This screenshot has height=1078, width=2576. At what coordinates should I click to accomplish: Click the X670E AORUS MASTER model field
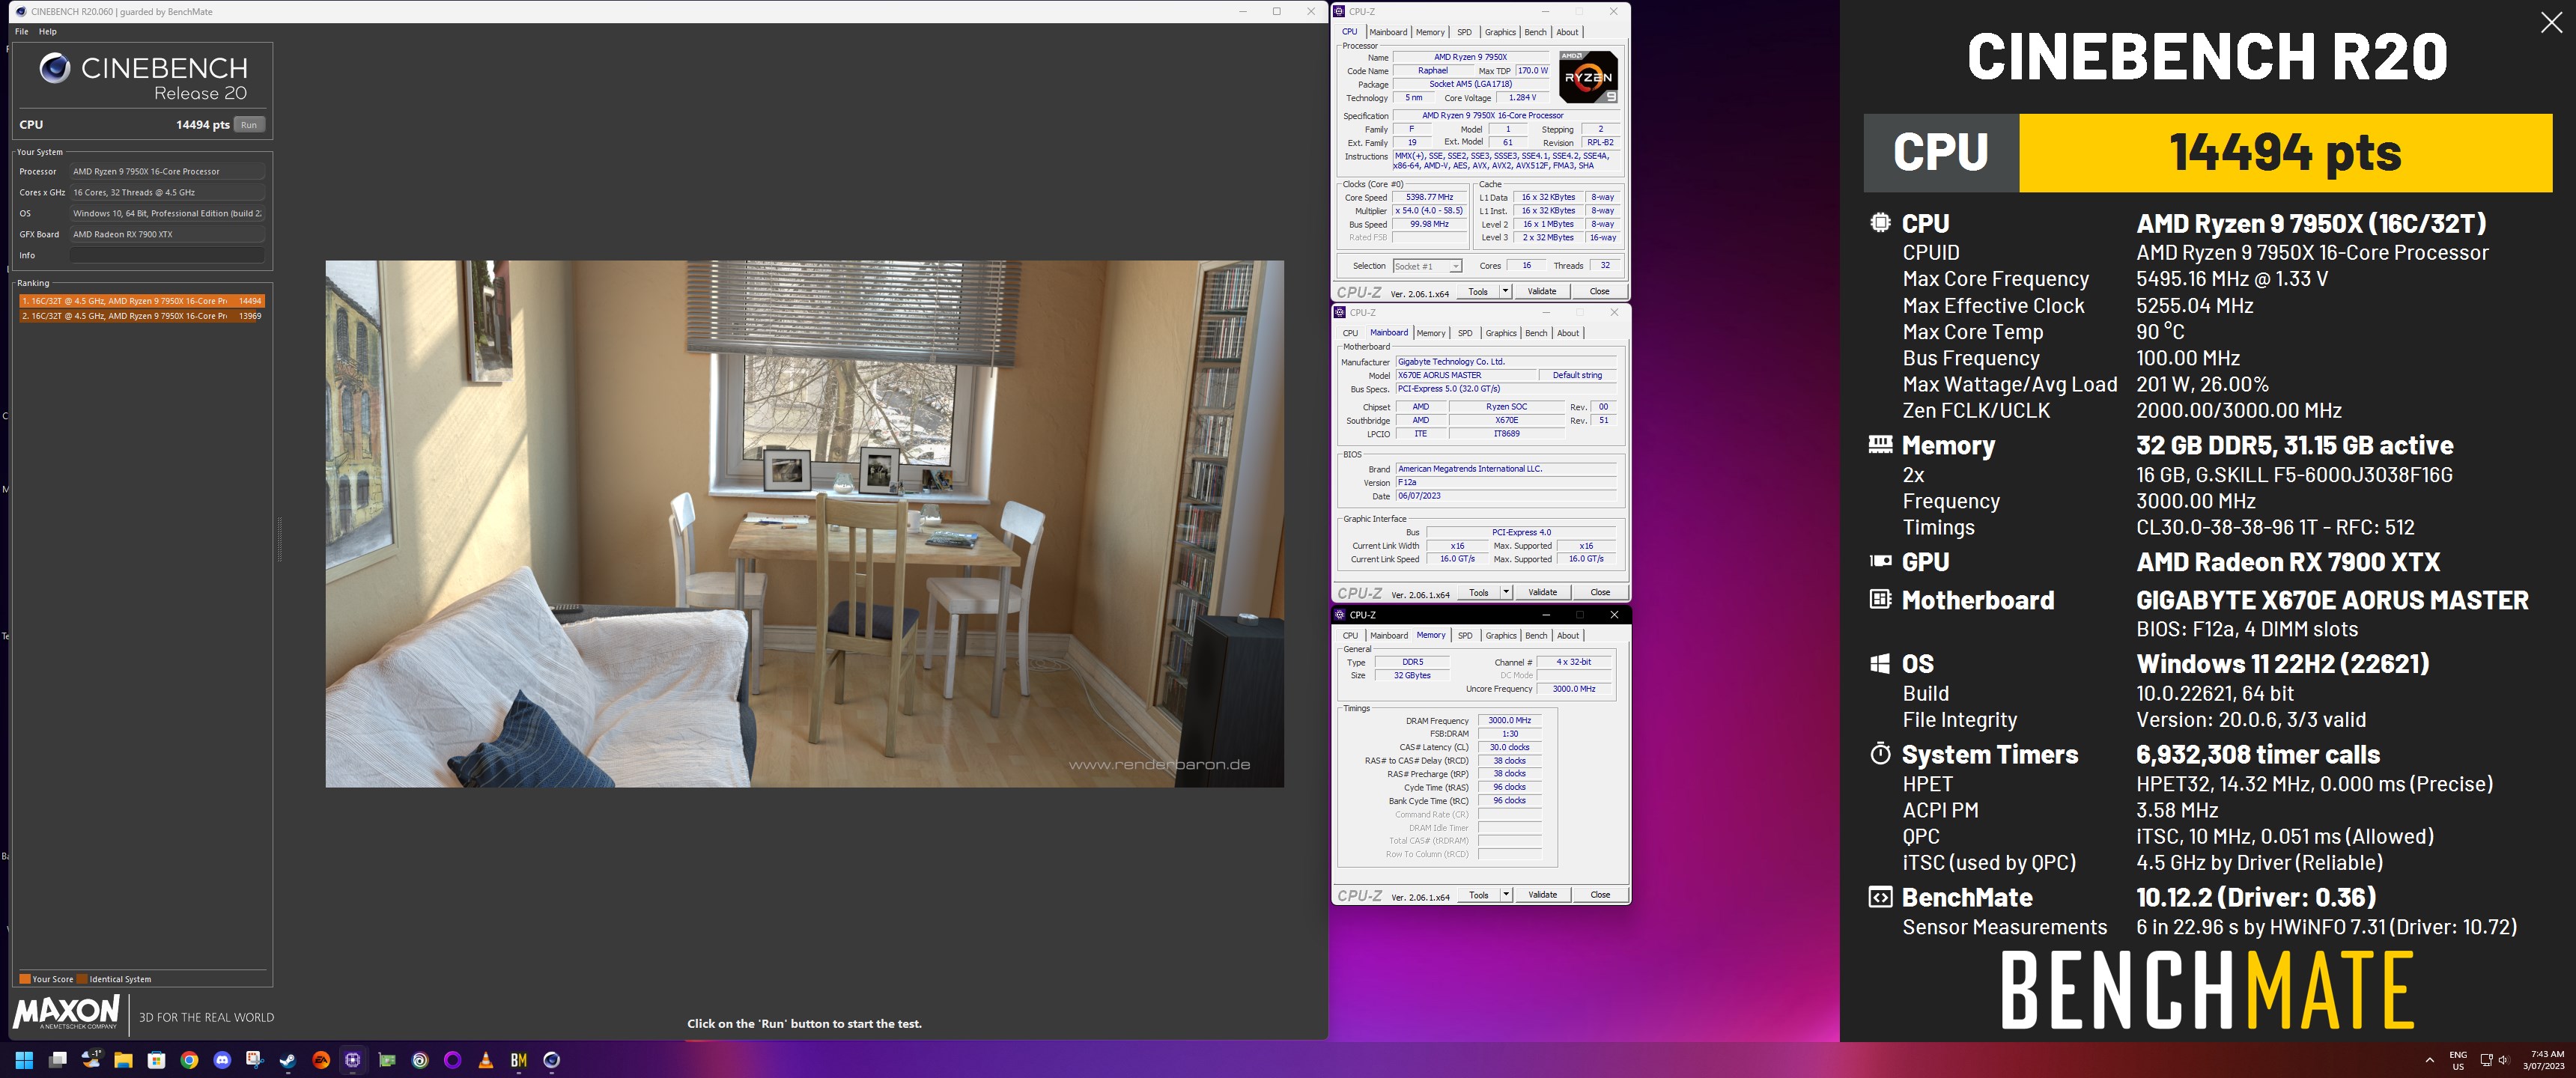1465,375
